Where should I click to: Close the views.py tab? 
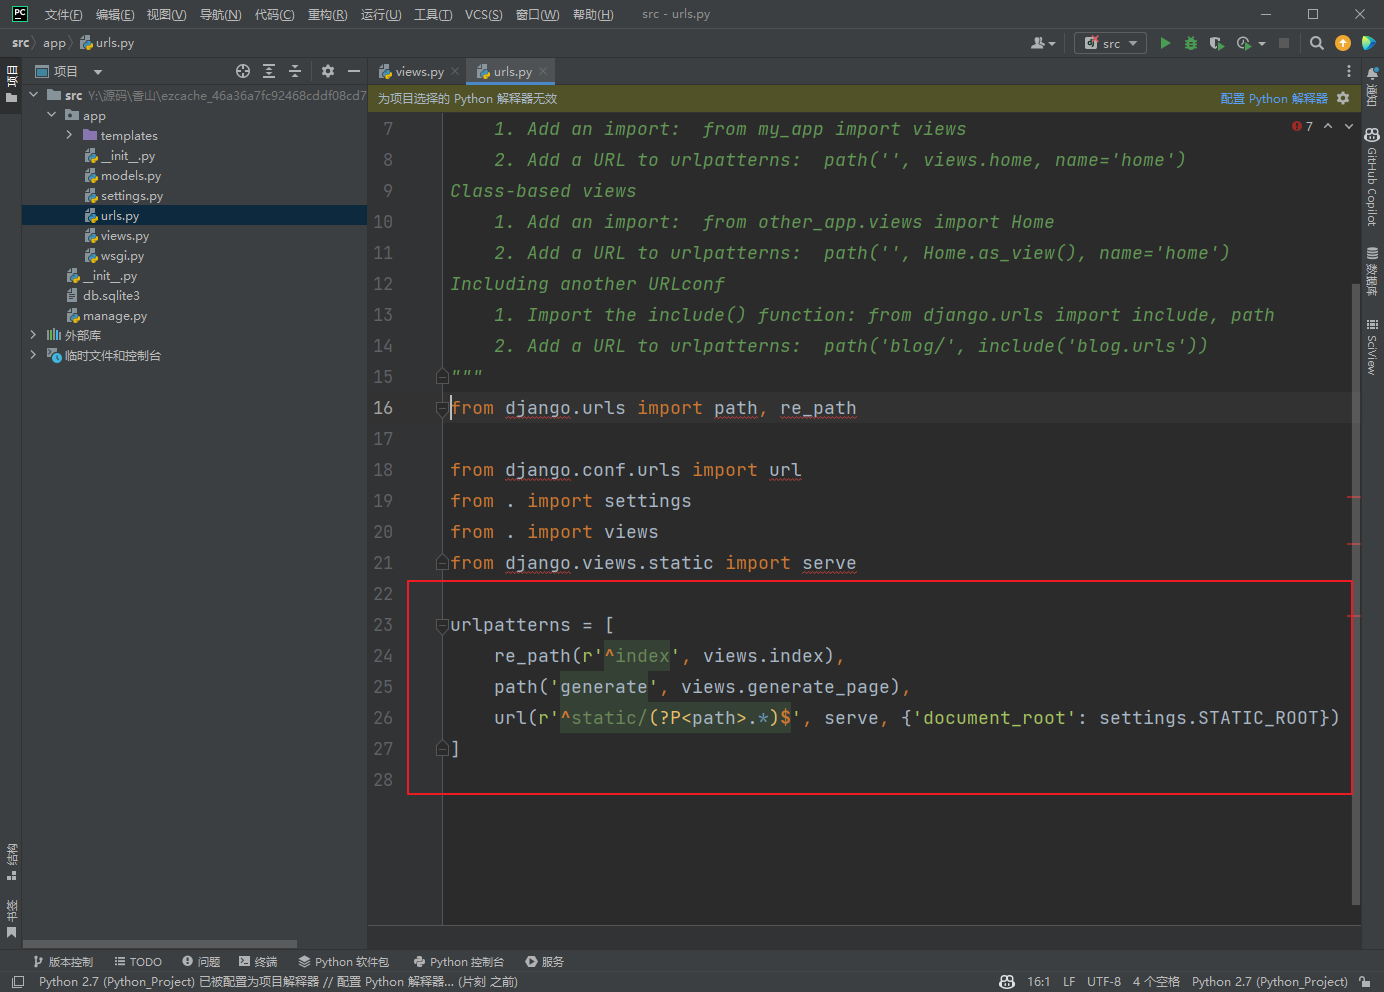455,71
